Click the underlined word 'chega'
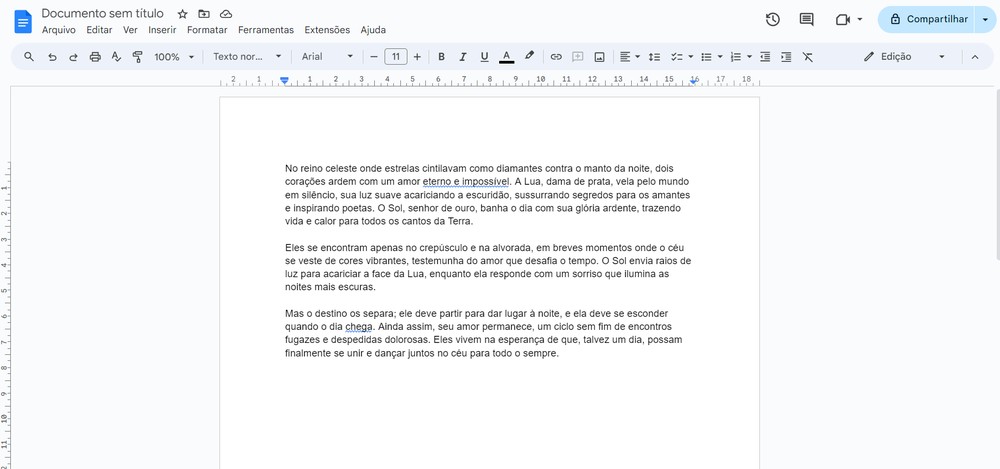1000x469 pixels. coord(359,327)
